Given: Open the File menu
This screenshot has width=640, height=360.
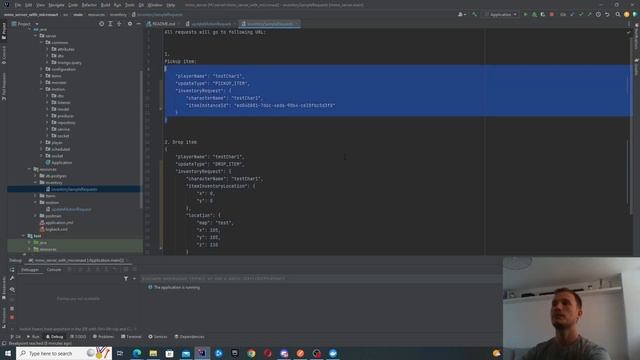Looking at the screenshot, I should [x=18, y=5].
